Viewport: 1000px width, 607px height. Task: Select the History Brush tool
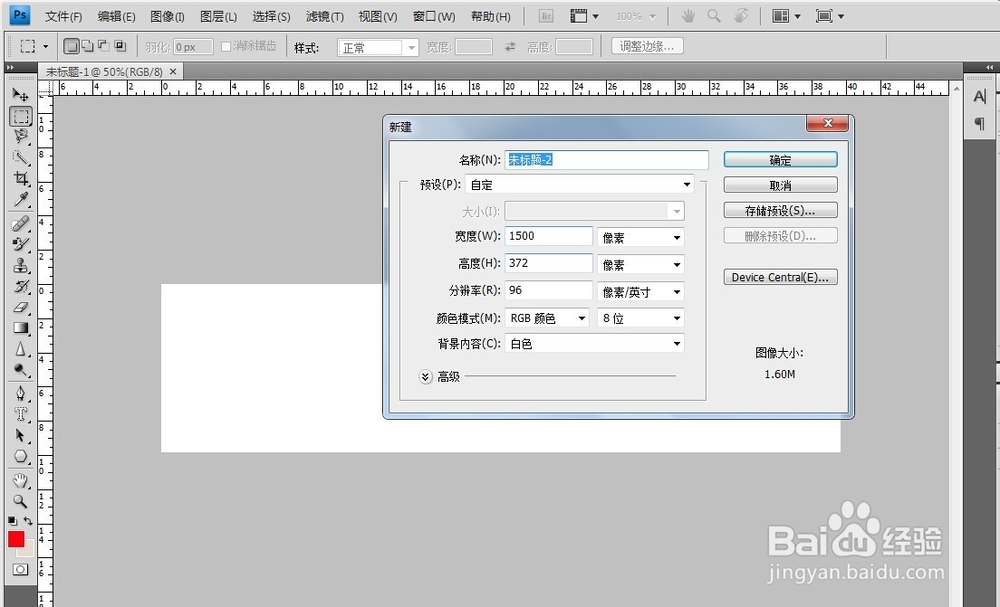coord(20,287)
